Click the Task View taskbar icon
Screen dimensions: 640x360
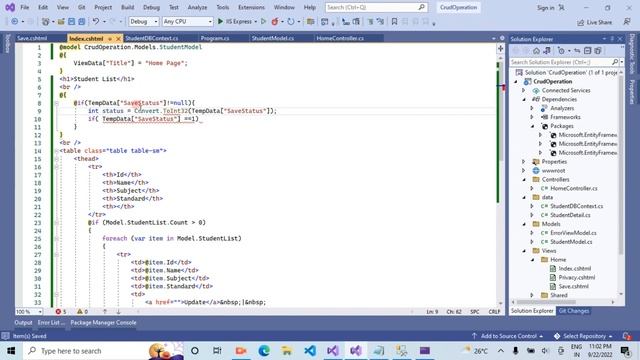pyautogui.click(x=217, y=351)
